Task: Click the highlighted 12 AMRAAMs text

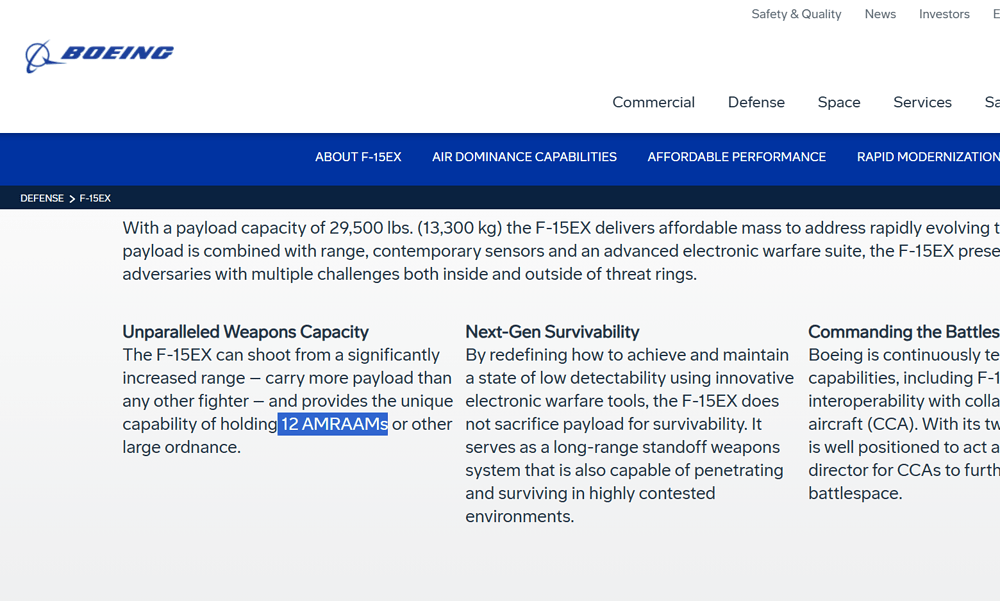Action: point(333,424)
